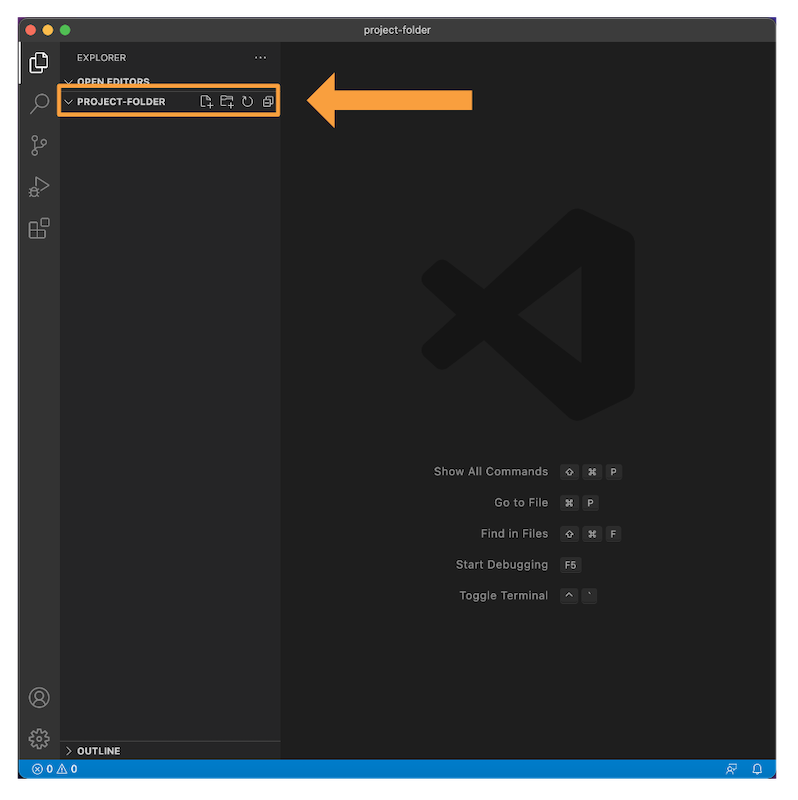Viewport: 798px width, 800px height.
Task: Open the Accounts menu icon
Action: click(x=39, y=697)
